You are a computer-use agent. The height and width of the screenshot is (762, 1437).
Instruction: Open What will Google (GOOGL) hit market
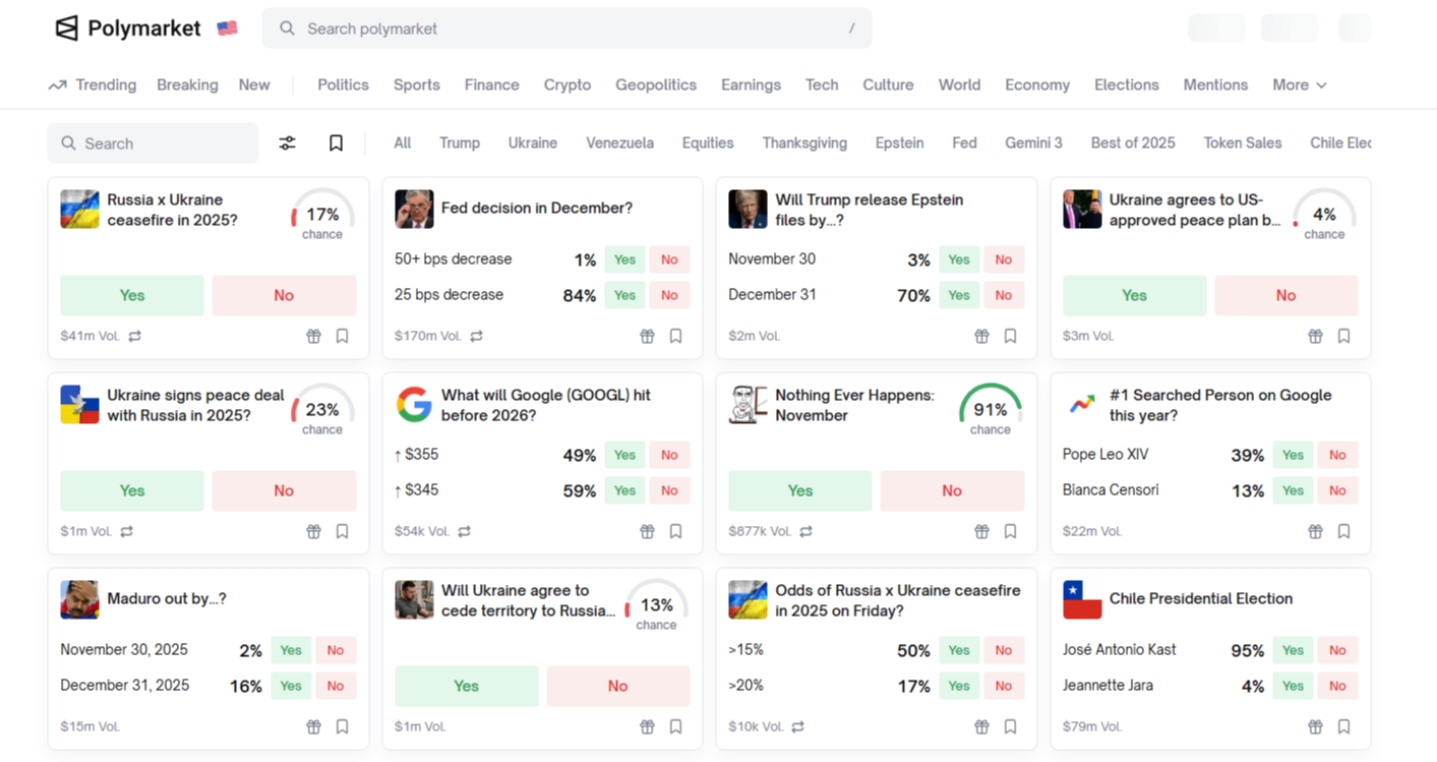click(546, 405)
